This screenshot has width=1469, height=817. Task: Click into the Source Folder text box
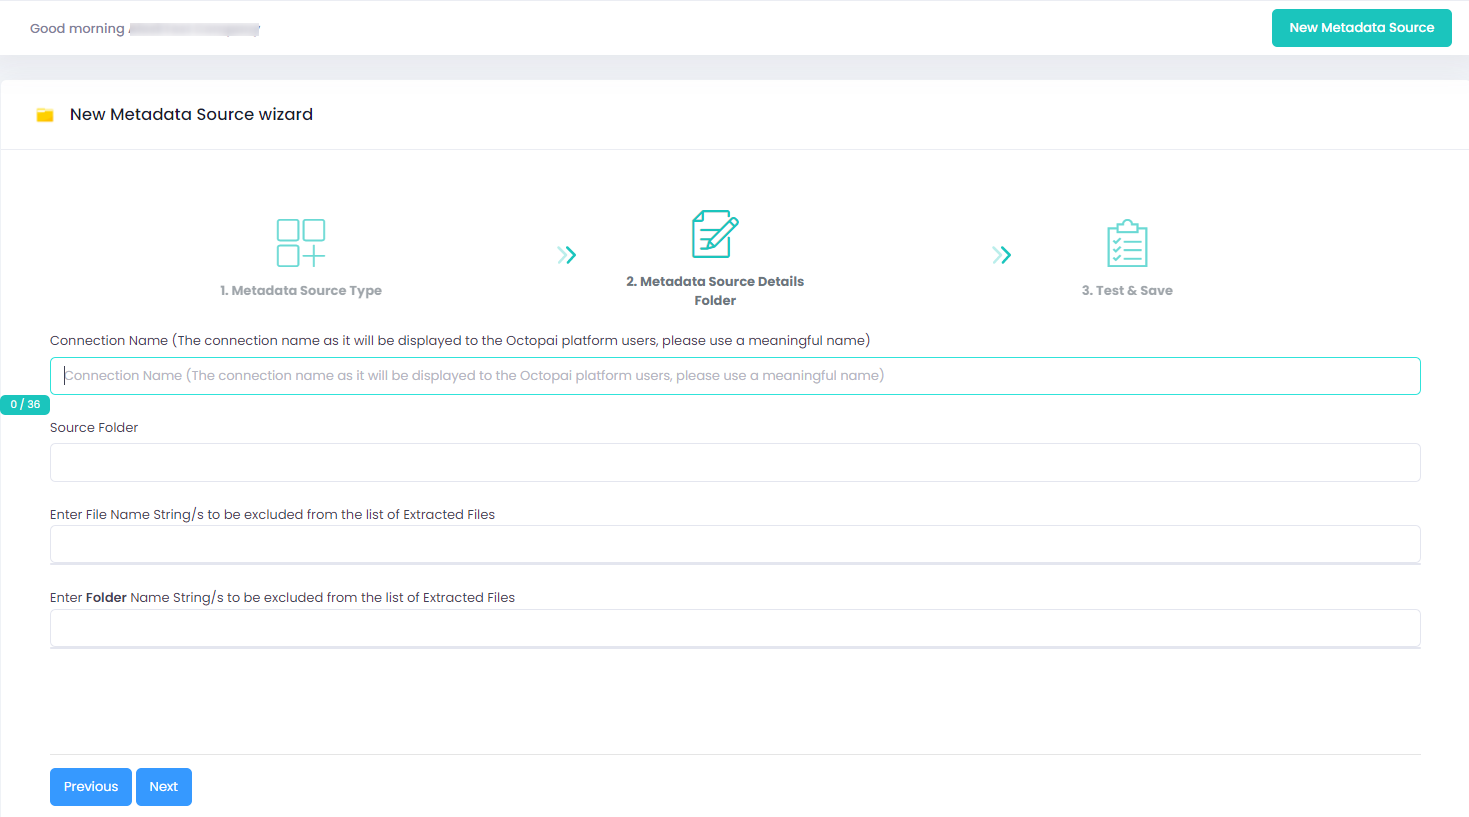click(x=735, y=463)
